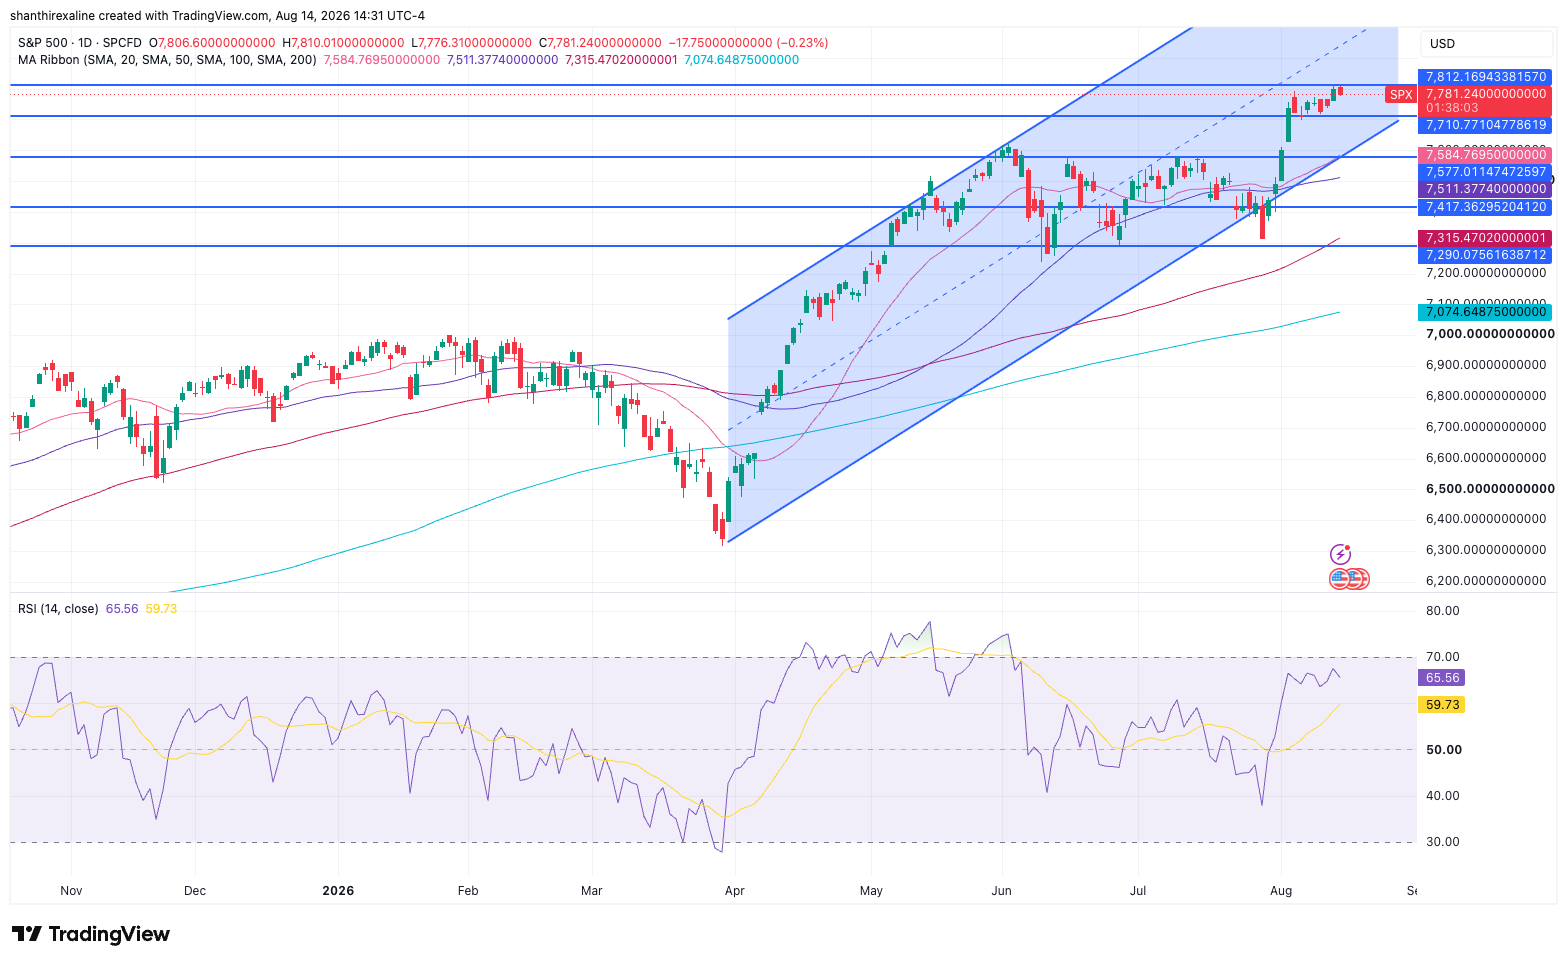The height and width of the screenshot is (964, 1567).
Task: Click the open value 7,806.60 in the legend
Action: click(x=216, y=43)
